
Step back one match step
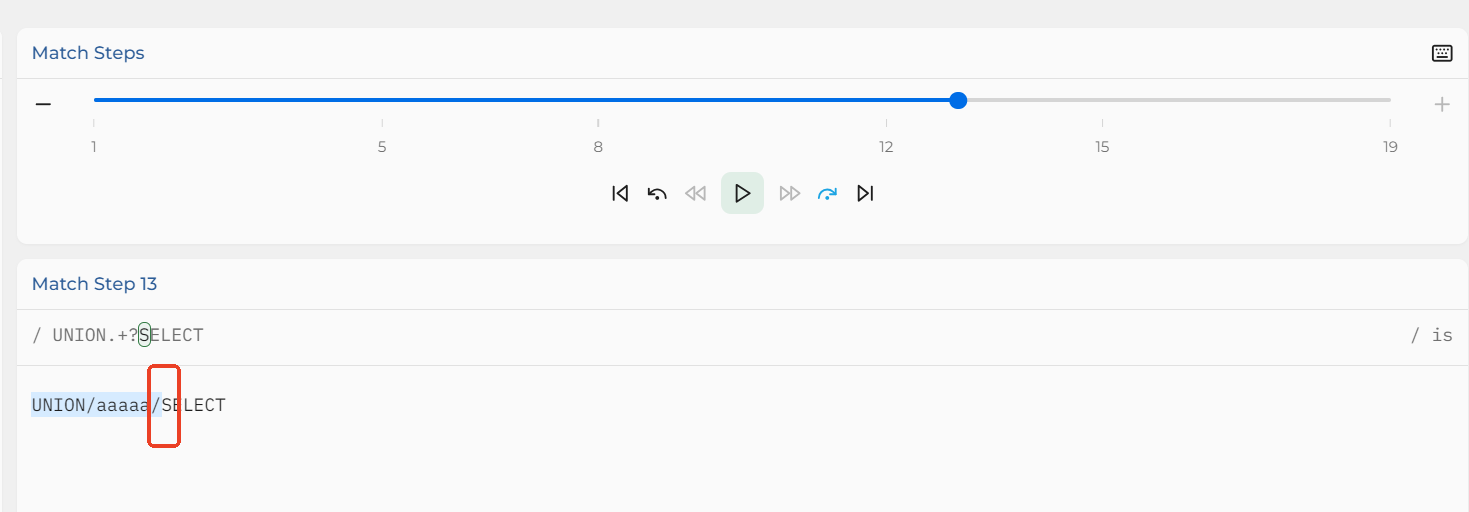pyautogui.click(x=656, y=193)
